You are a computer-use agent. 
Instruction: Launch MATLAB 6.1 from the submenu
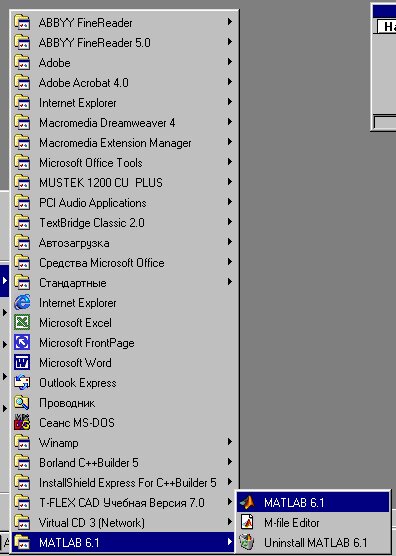click(313, 502)
